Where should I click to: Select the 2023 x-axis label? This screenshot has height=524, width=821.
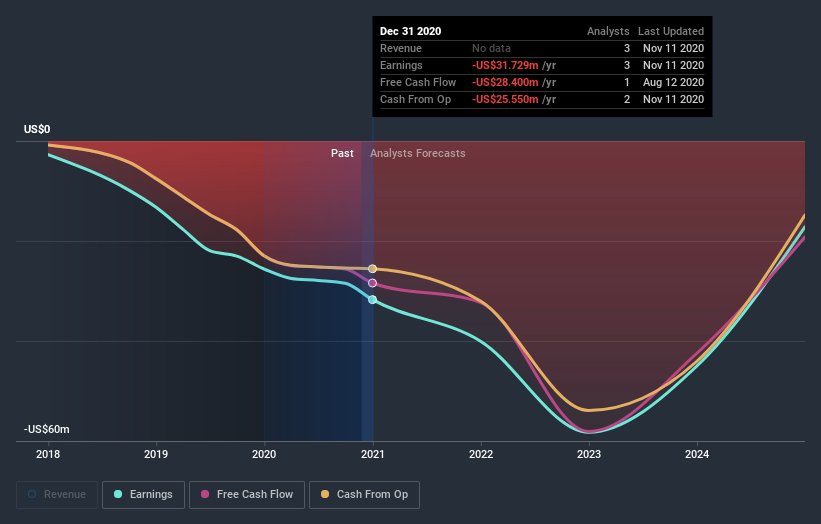[x=589, y=454]
